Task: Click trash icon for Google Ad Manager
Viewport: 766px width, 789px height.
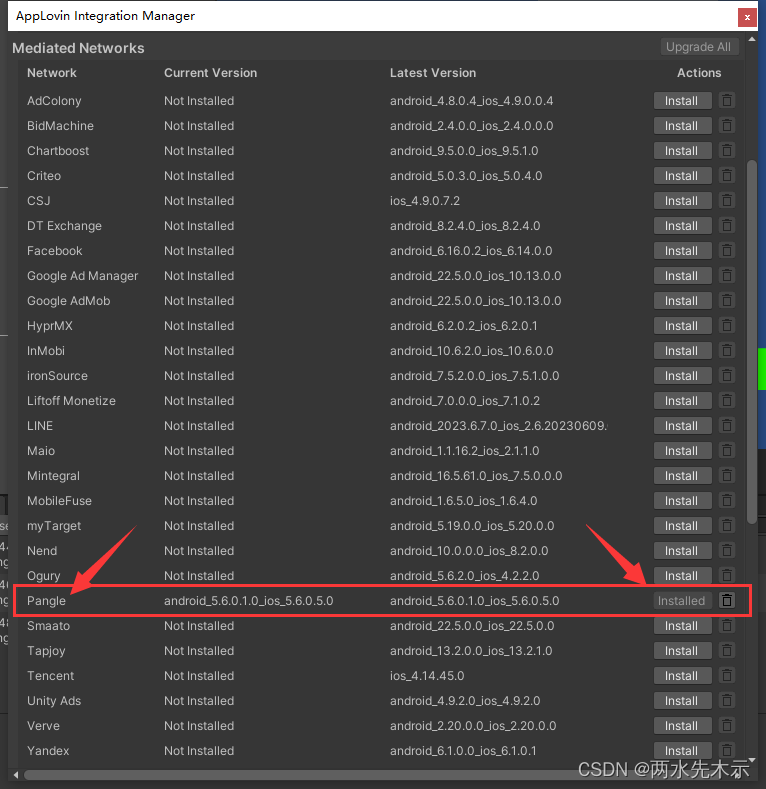Action: pyautogui.click(x=727, y=275)
